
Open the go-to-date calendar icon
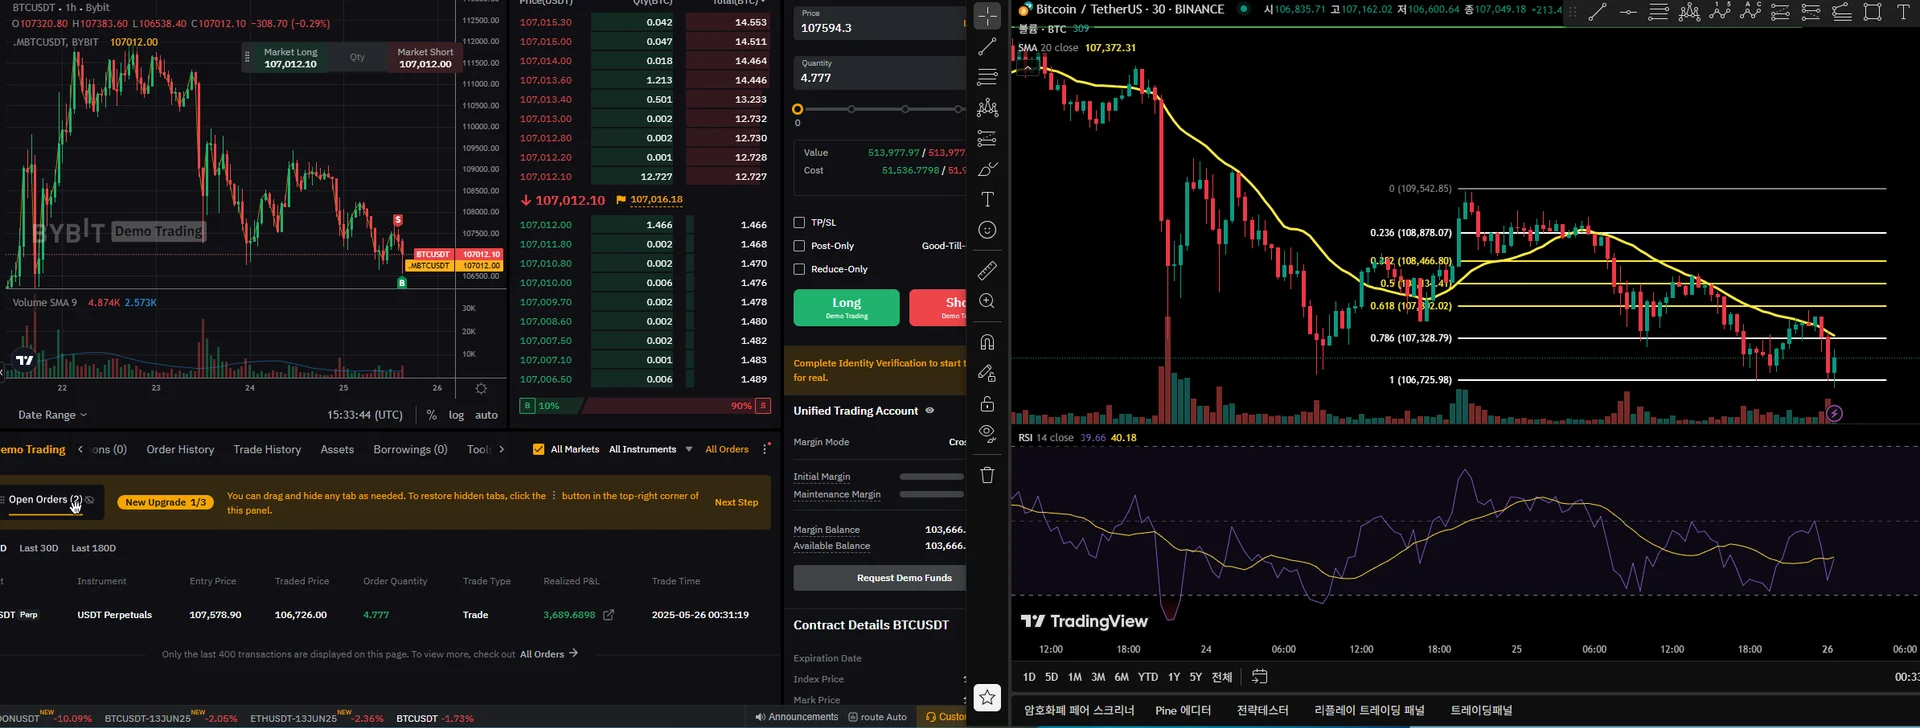click(1260, 677)
